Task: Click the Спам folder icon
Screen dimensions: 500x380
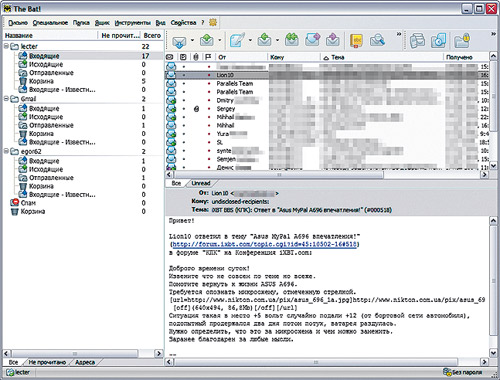Action: coord(15,203)
